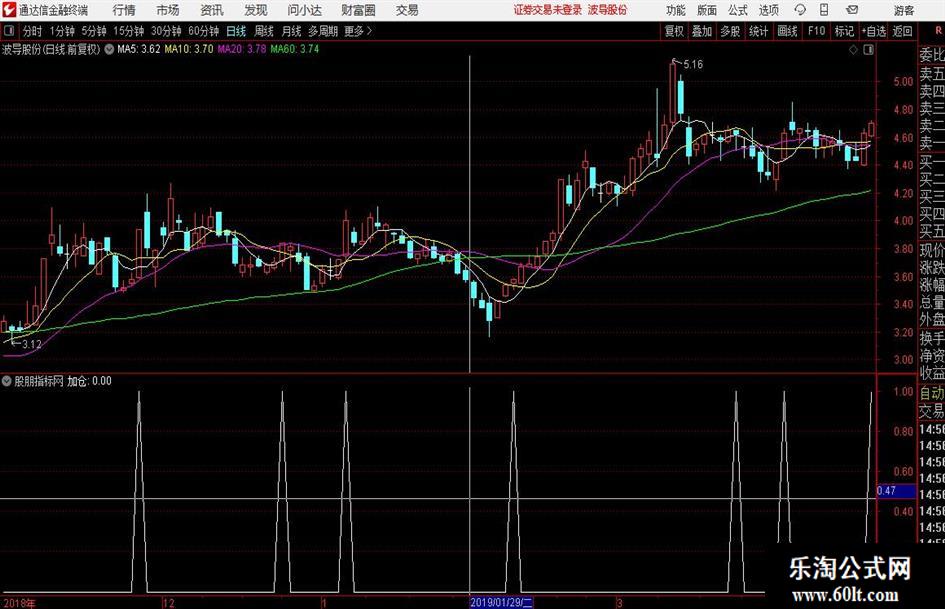Switch to 月线 monthly period

[292, 31]
